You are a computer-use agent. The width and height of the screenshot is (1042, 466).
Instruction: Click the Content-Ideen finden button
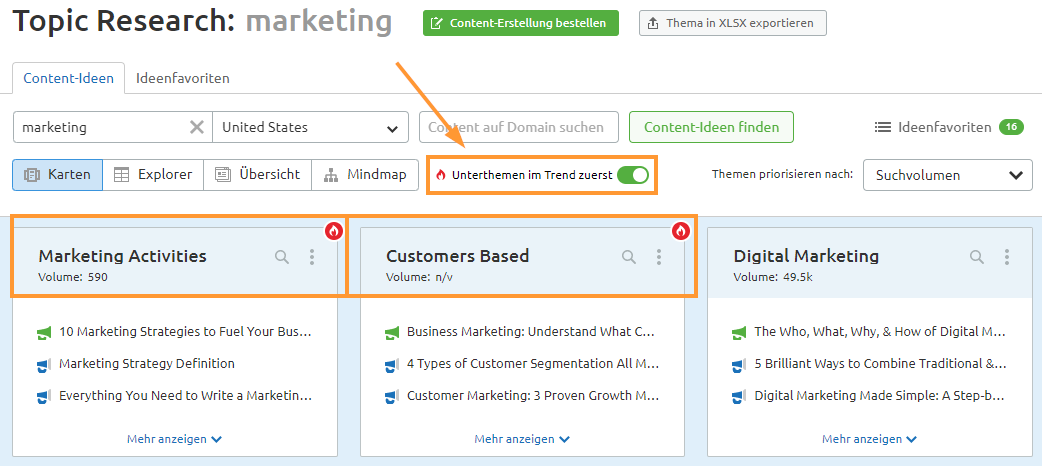click(712, 127)
